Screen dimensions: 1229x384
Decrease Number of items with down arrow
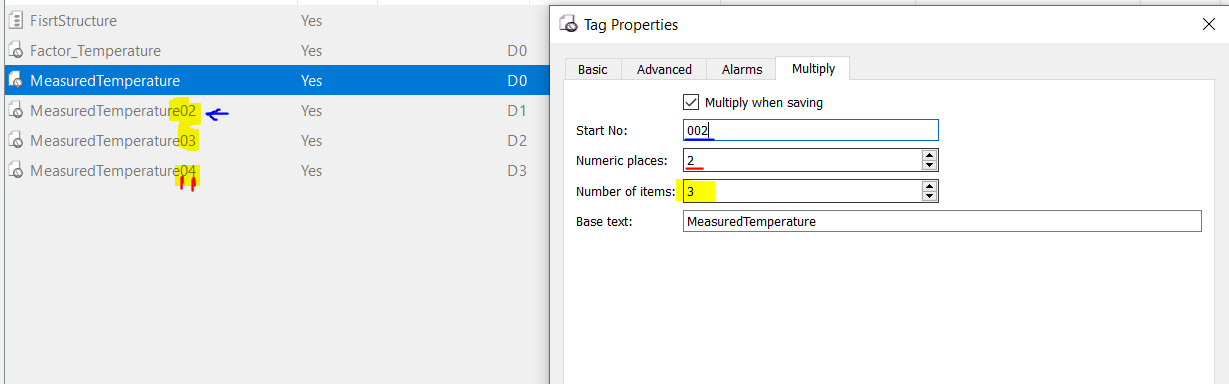(930, 196)
